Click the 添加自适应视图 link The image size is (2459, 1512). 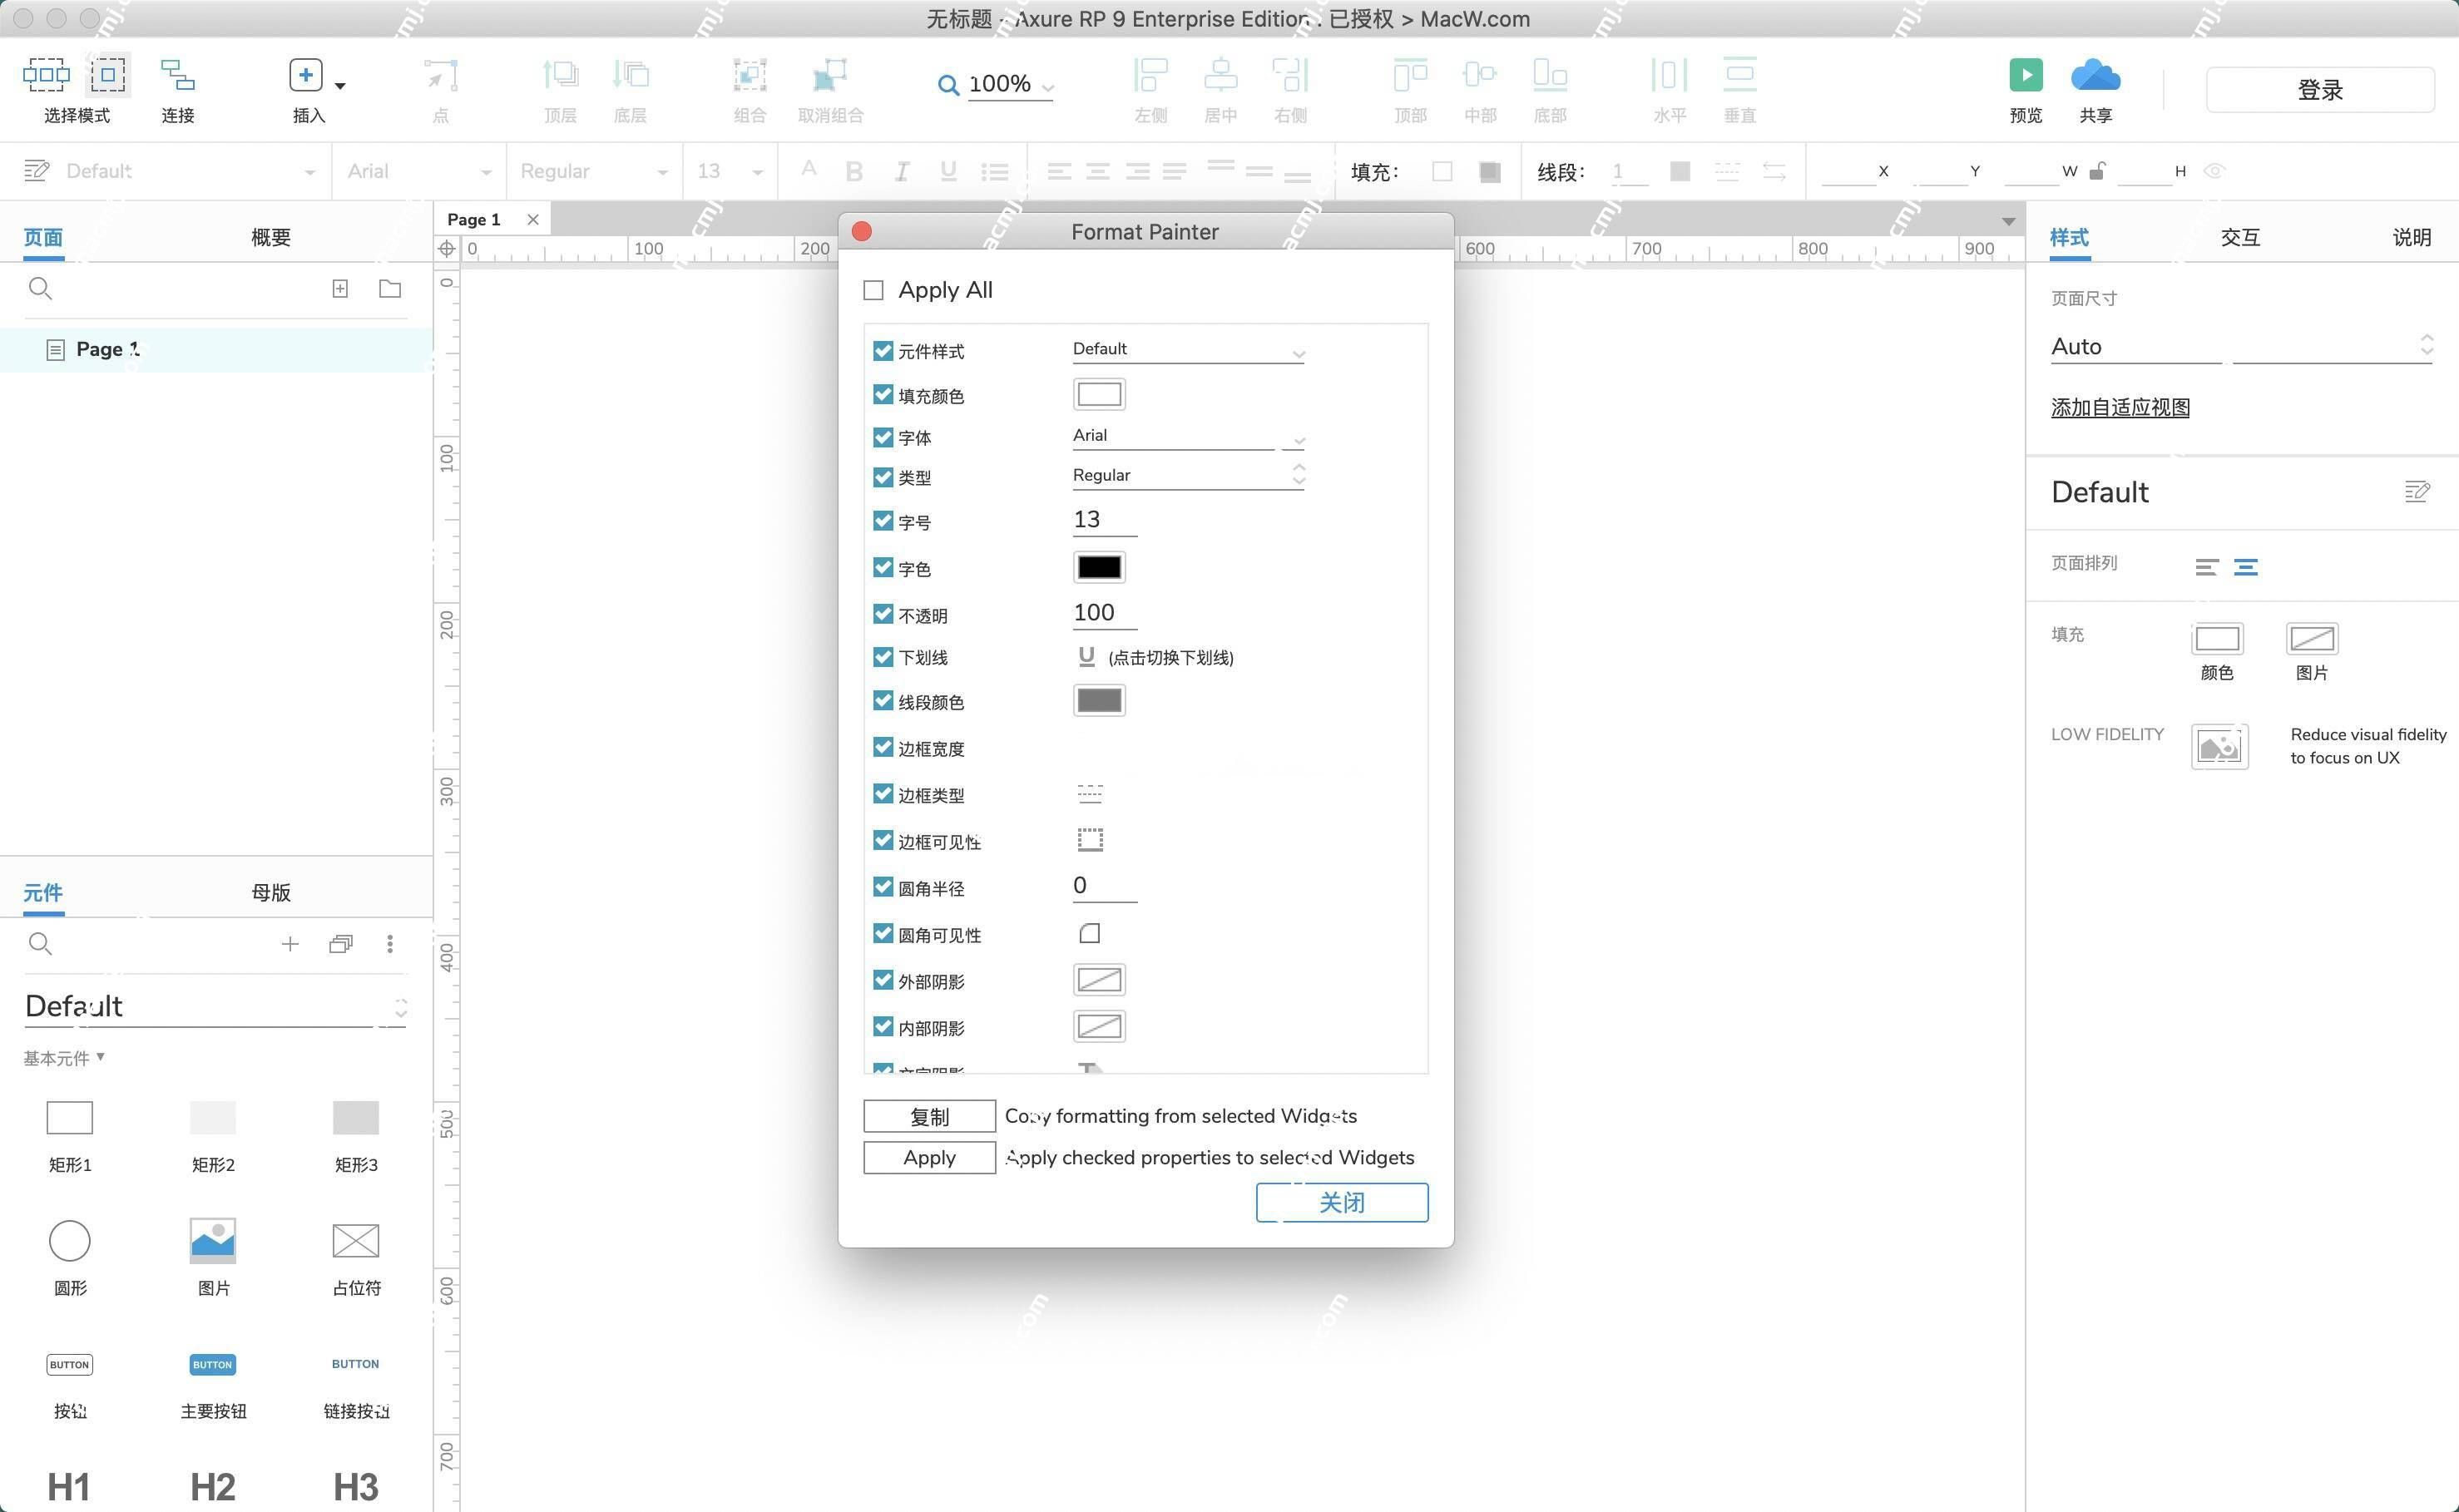tap(2120, 408)
